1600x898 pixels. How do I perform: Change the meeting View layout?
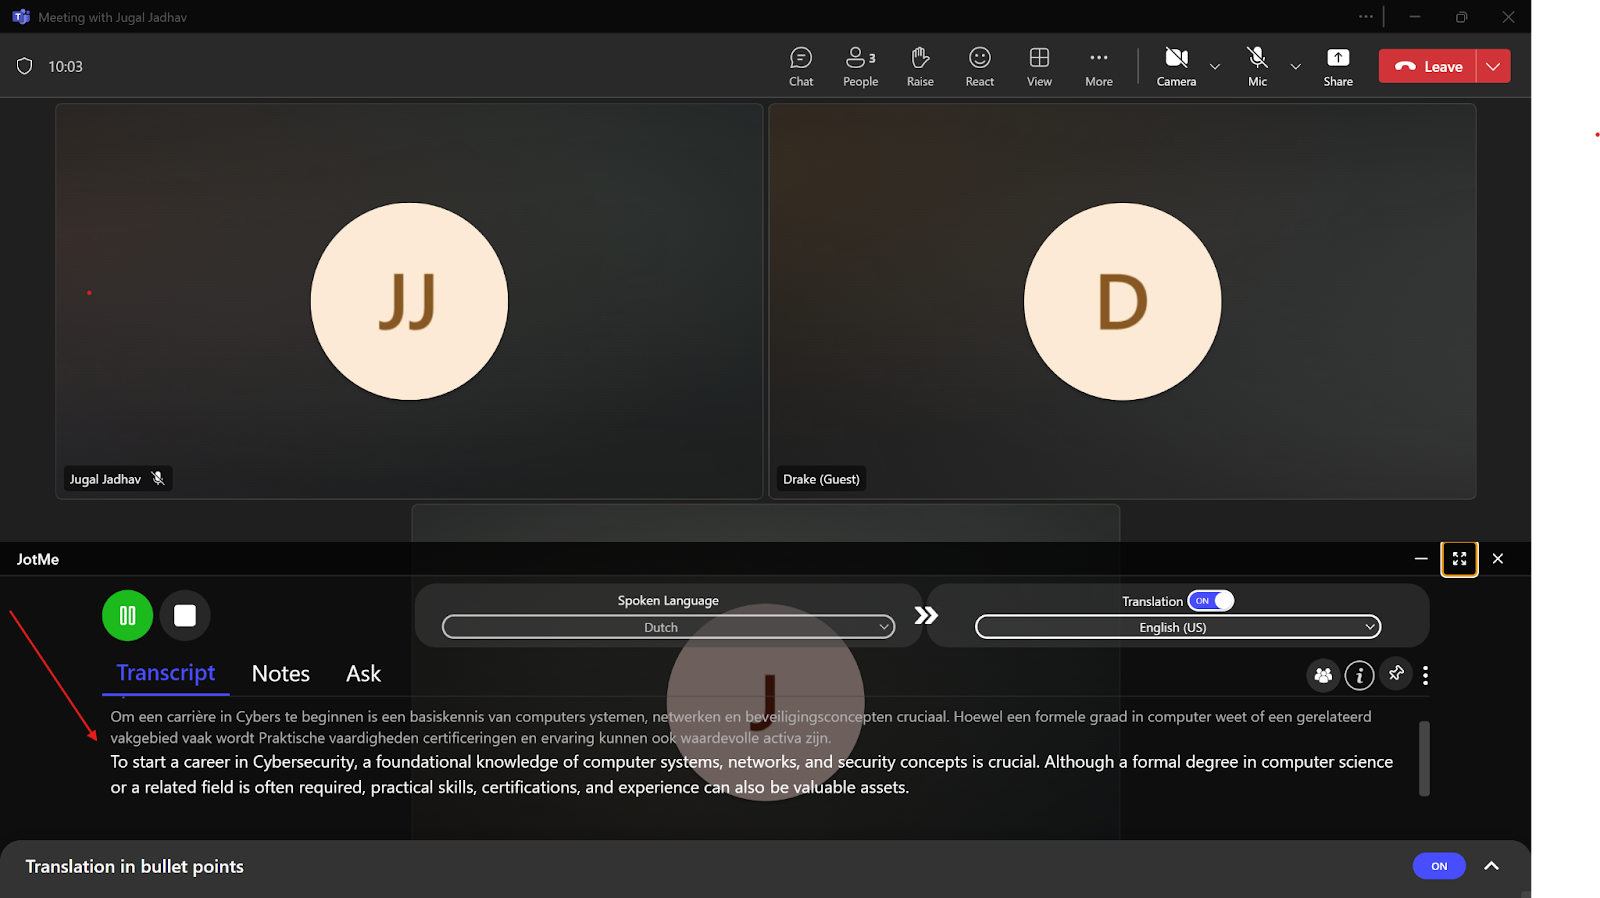(x=1039, y=67)
